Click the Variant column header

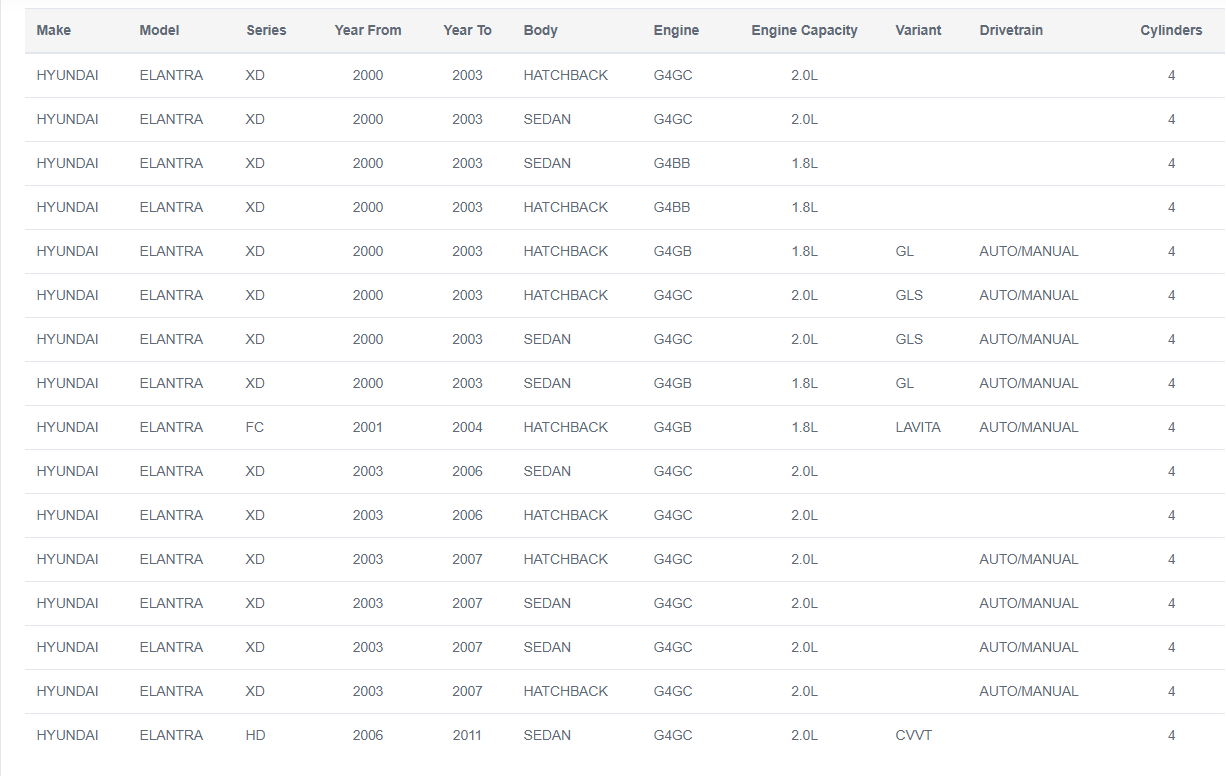tap(918, 30)
